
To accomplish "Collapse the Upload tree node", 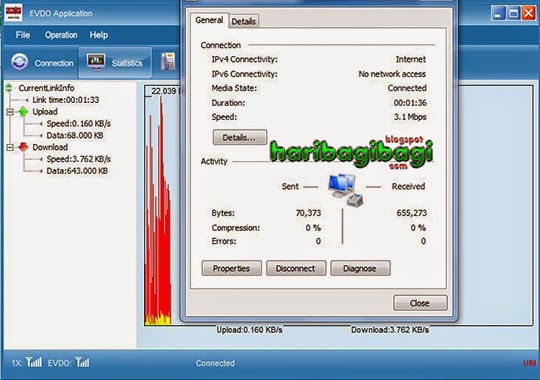I will click(x=10, y=112).
